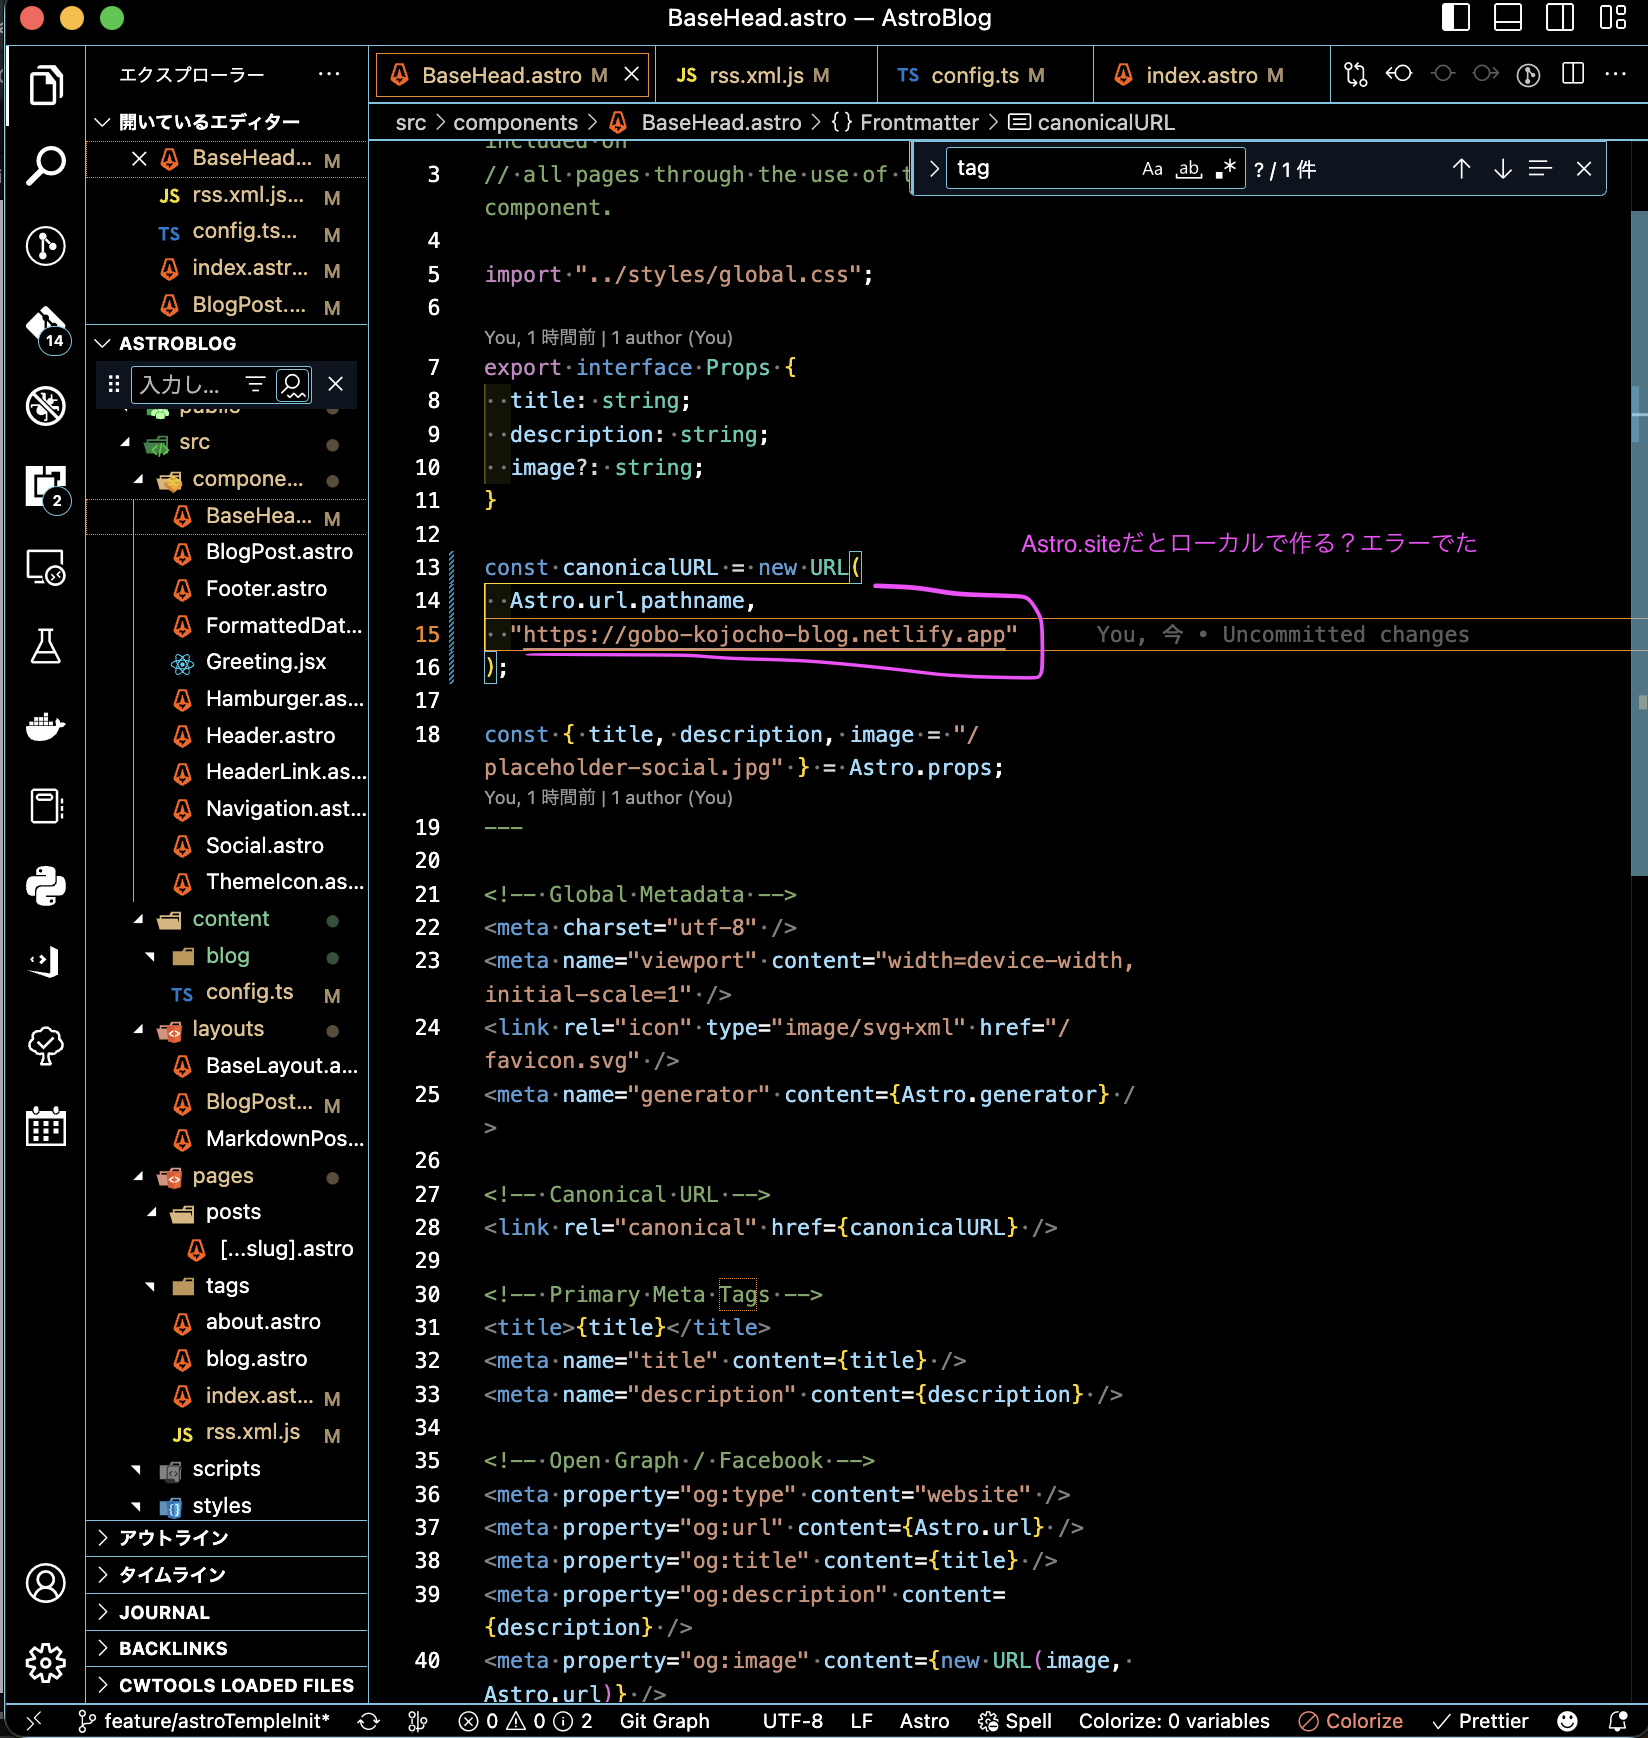The width and height of the screenshot is (1648, 1738).
Task: Open the Explorer view in activity bar
Action: [45, 85]
